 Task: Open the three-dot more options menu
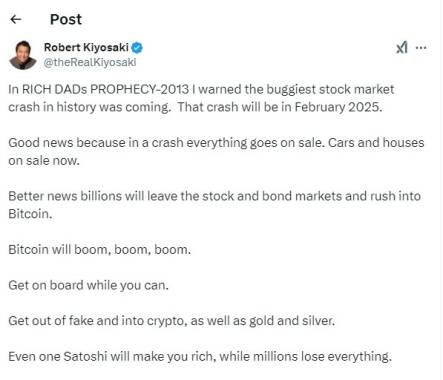click(421, 47)
